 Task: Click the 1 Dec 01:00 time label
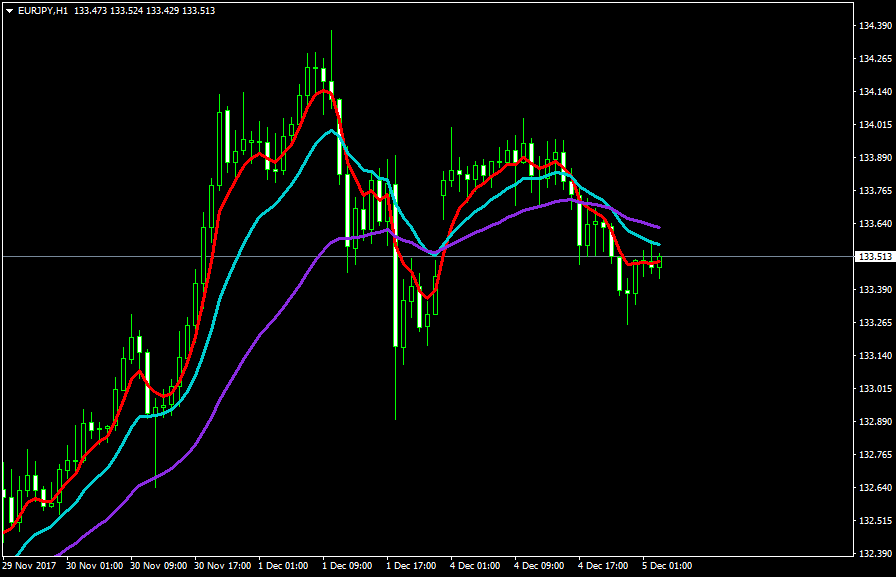(x=283, y=566)
